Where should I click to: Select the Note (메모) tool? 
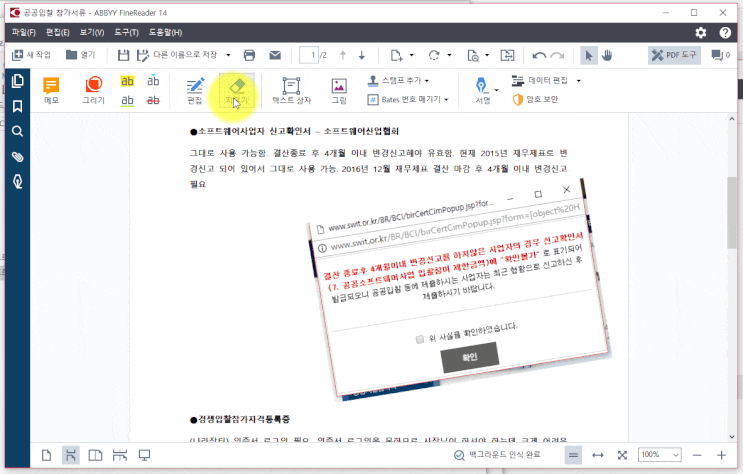tap(51, 90)
